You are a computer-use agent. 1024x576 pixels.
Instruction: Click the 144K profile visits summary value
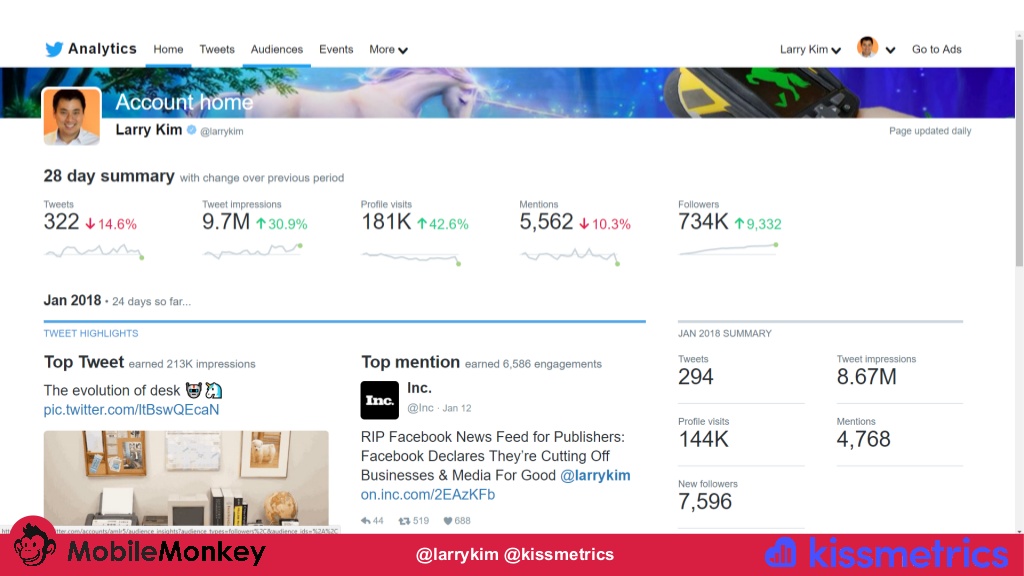coord(703,440)
